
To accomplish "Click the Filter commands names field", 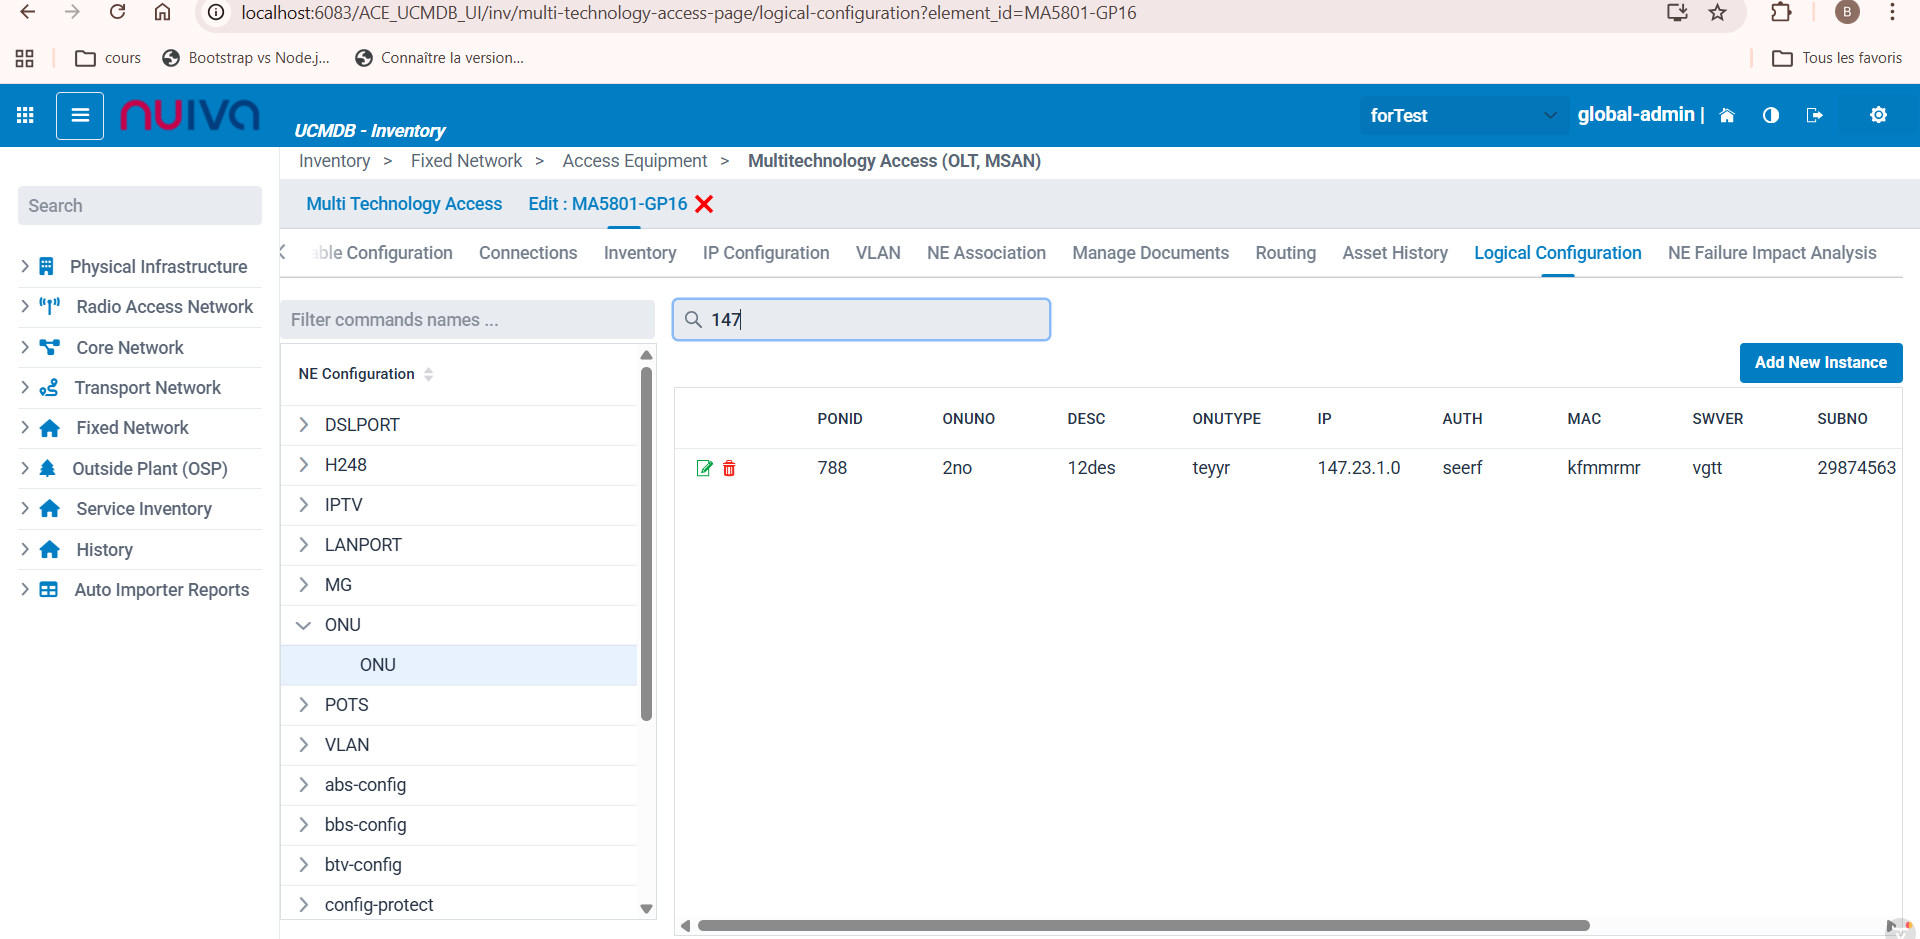I will pos(467,320).
